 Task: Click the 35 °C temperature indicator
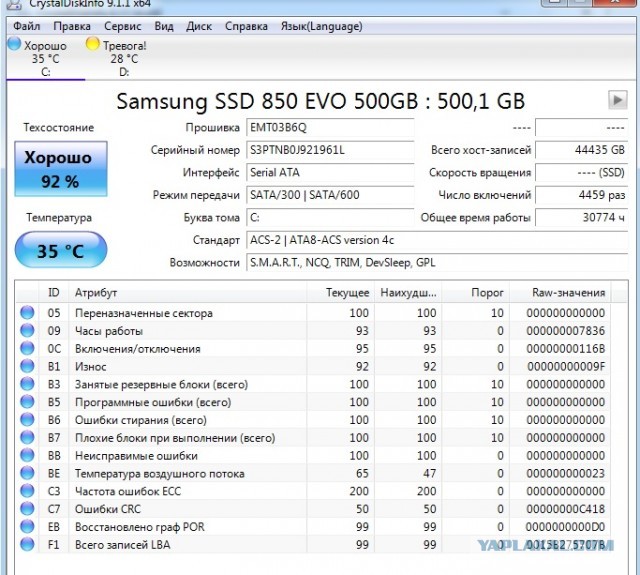pyautogui.click(x=61, y=250)
